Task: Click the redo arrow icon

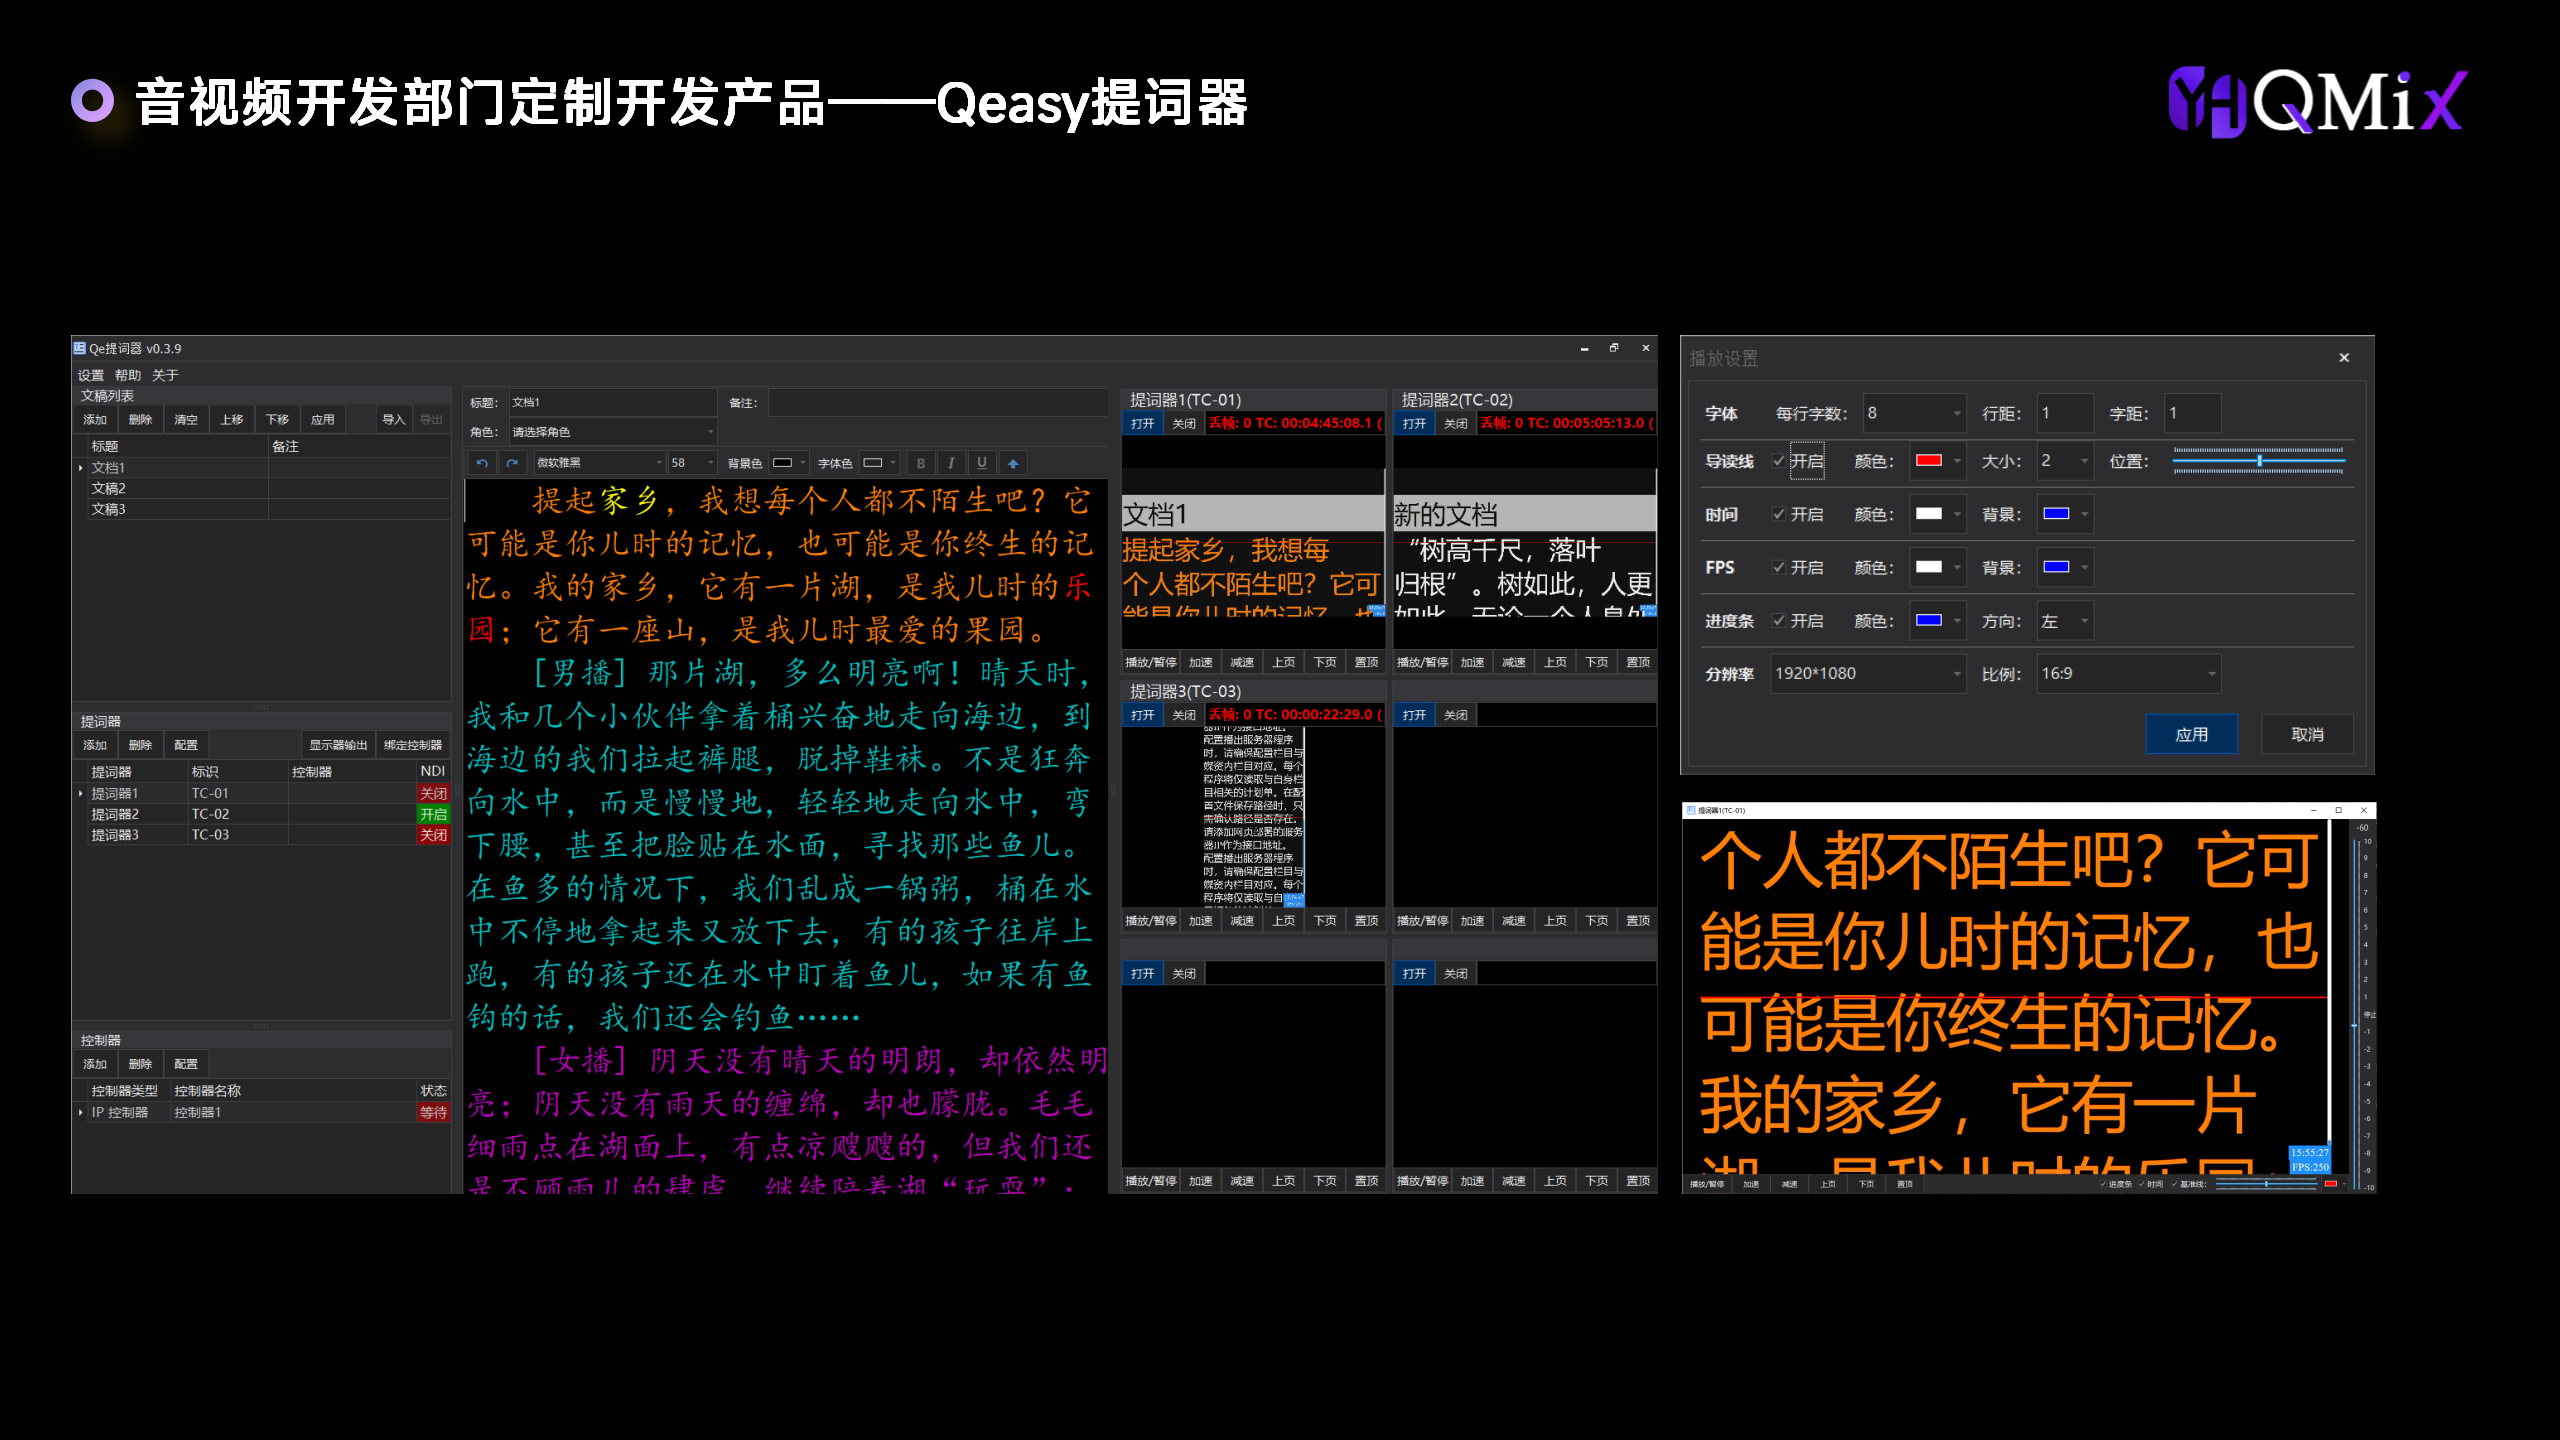Action: coord(512,463)
